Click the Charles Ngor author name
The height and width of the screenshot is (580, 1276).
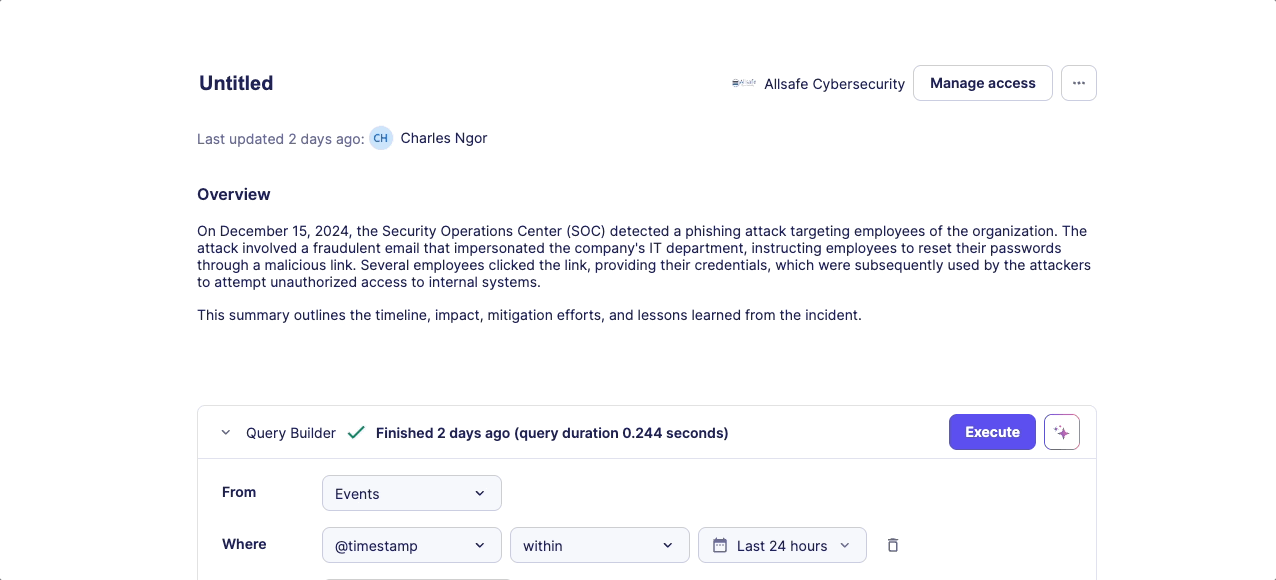point(444,138)
